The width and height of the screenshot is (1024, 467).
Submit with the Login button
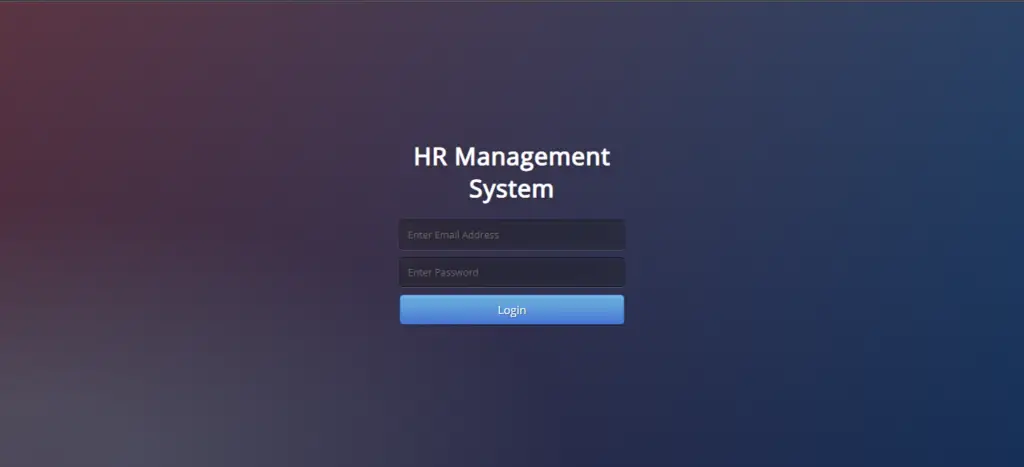[x=511, y=310]
